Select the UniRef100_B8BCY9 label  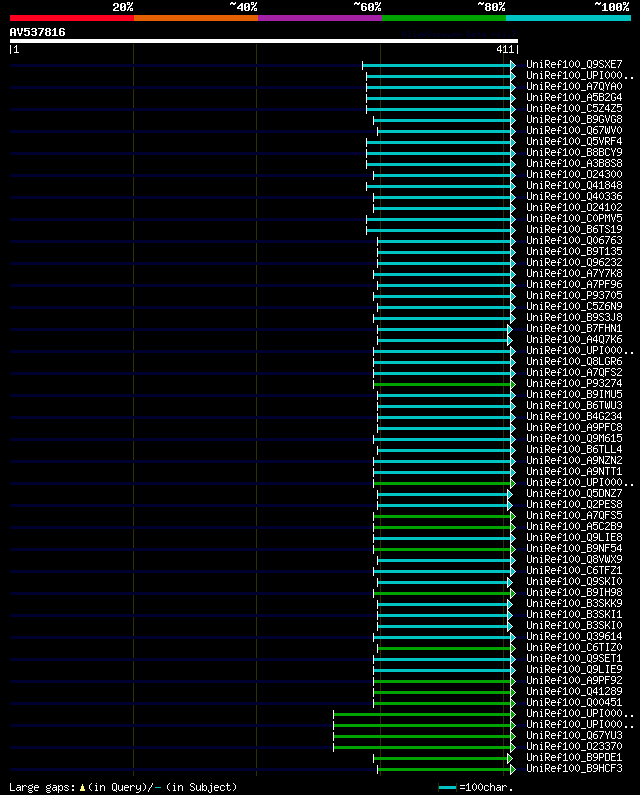[574, 153]
